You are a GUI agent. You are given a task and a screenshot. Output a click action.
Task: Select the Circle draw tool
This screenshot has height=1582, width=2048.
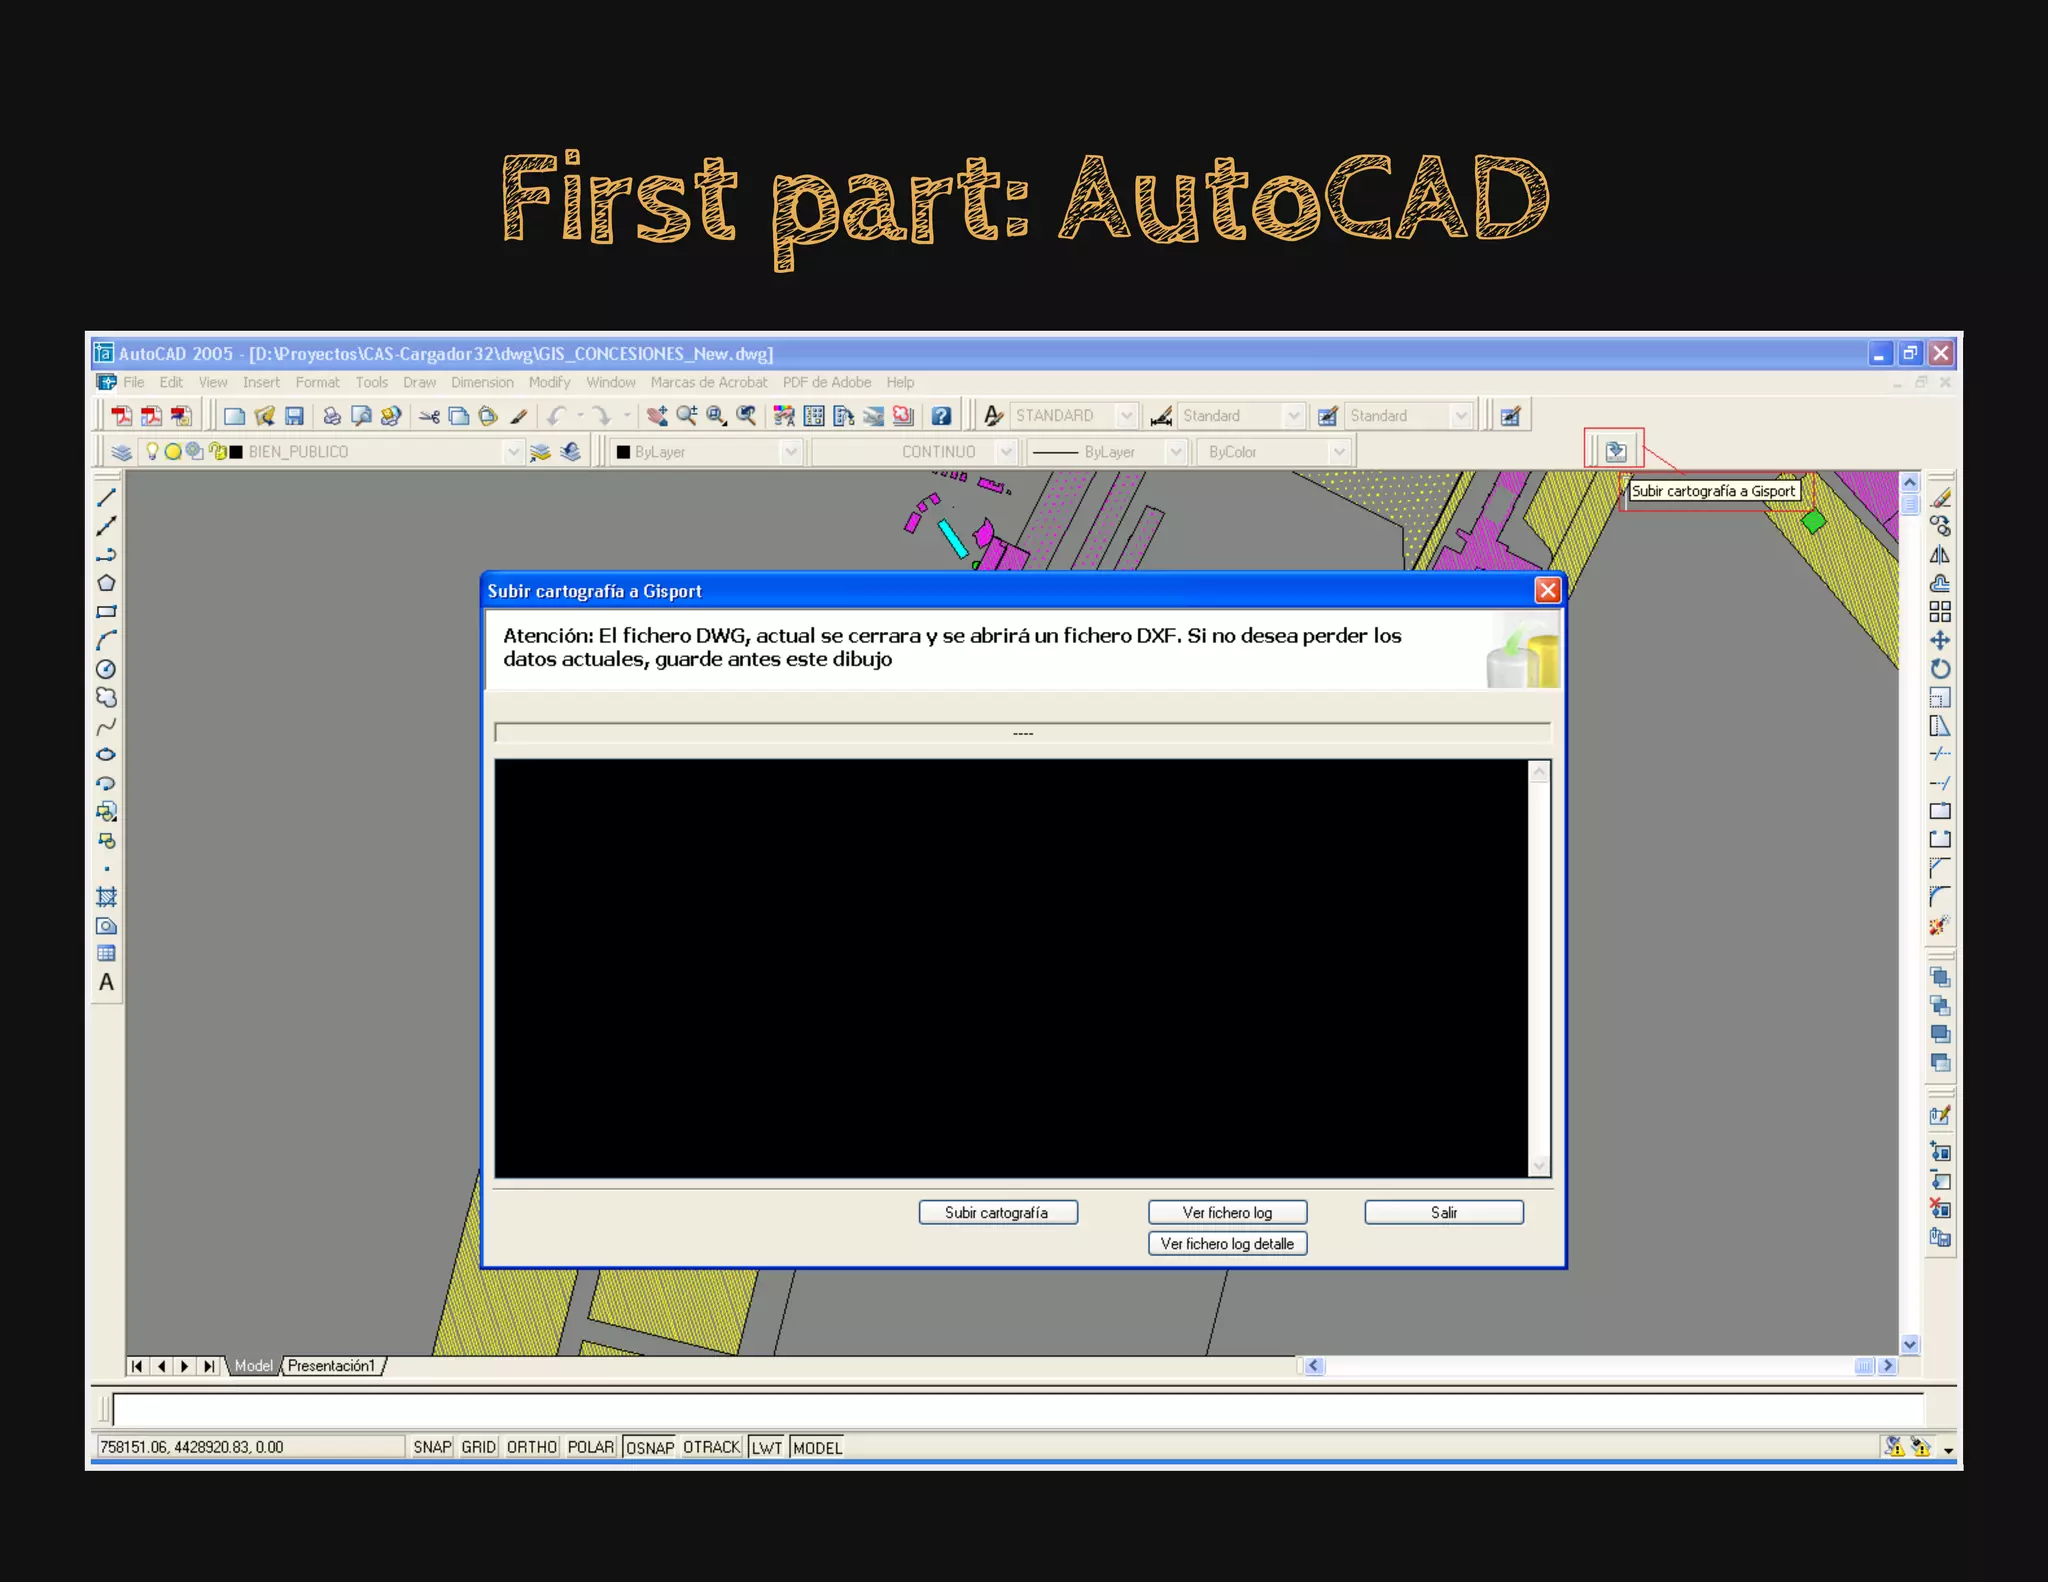point(106,669)
